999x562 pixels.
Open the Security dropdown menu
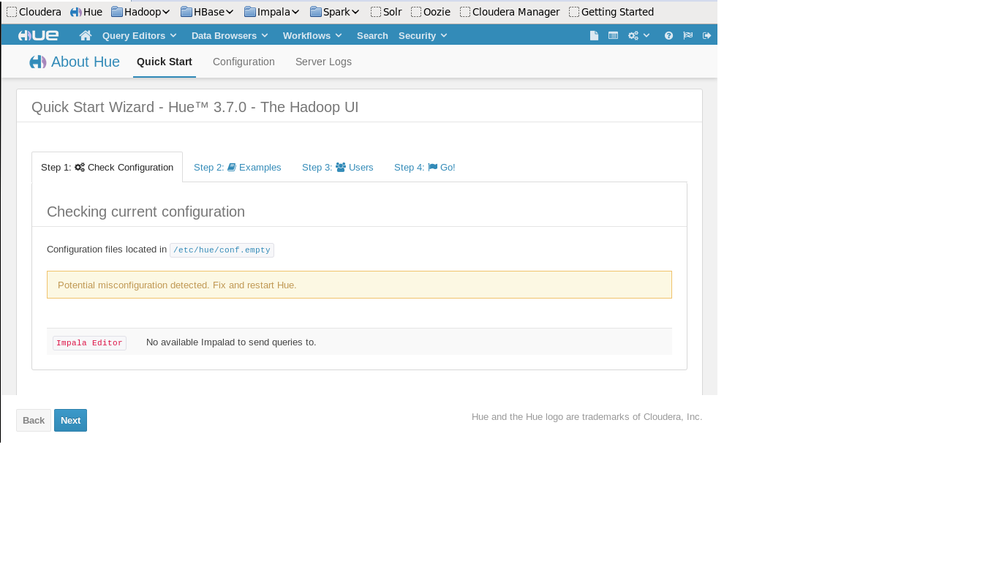(x=422, y=36)
